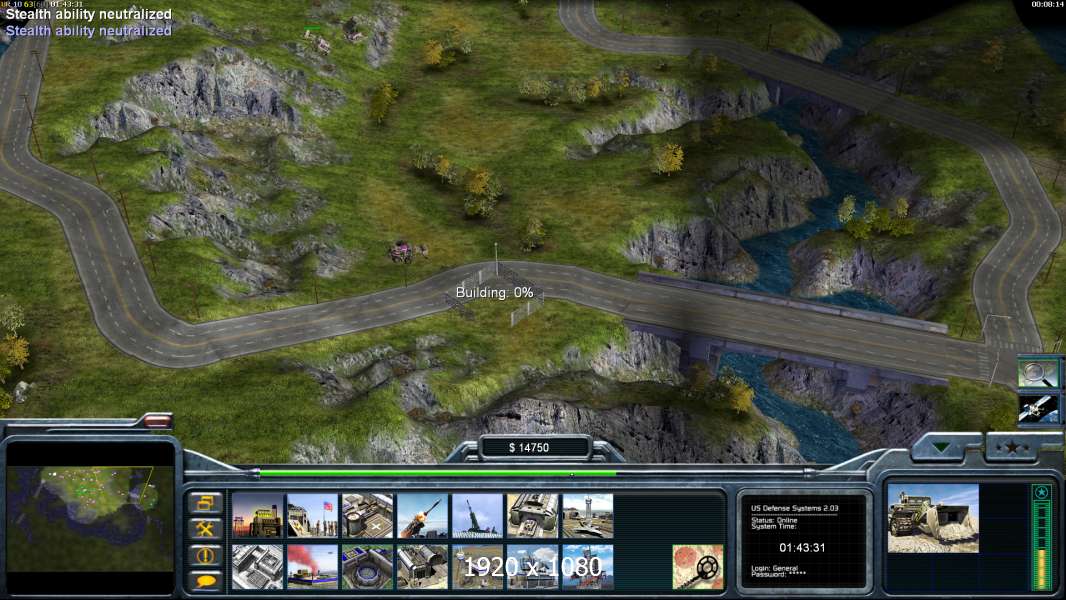
Task: Click the magnifying glass shortcut icon
Action: [x=1038, y=373]
